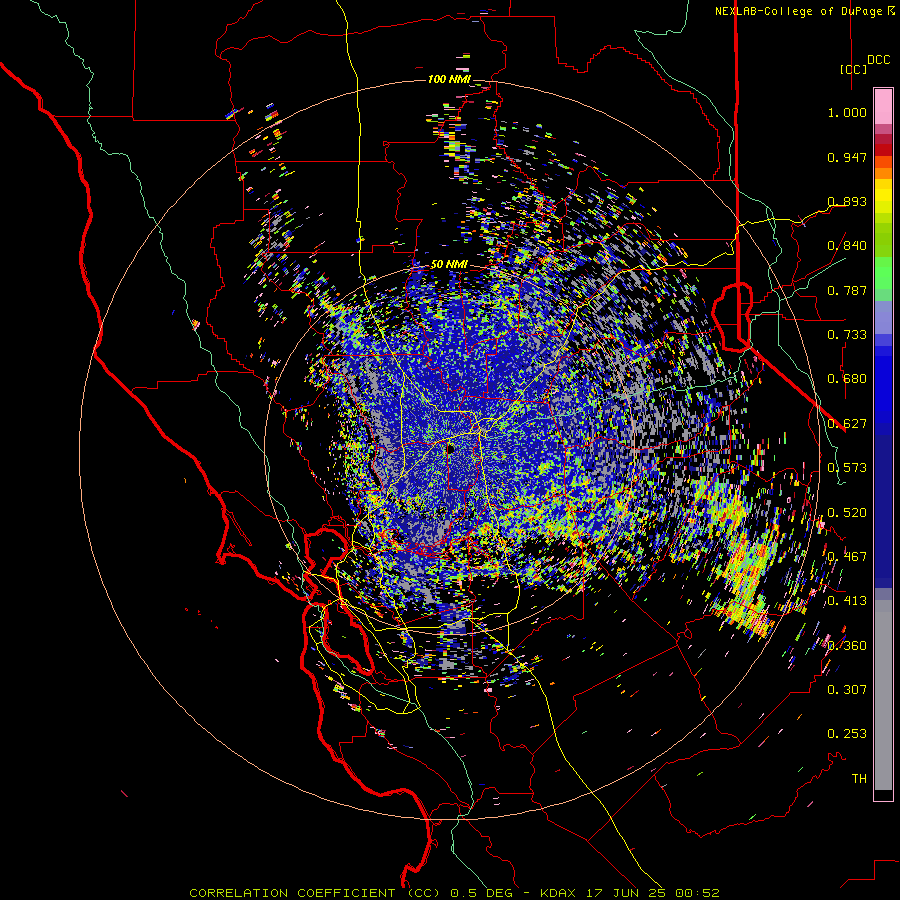Click the 0.947 legend value
Screen dimensions: 900x900
coord(847,157)
